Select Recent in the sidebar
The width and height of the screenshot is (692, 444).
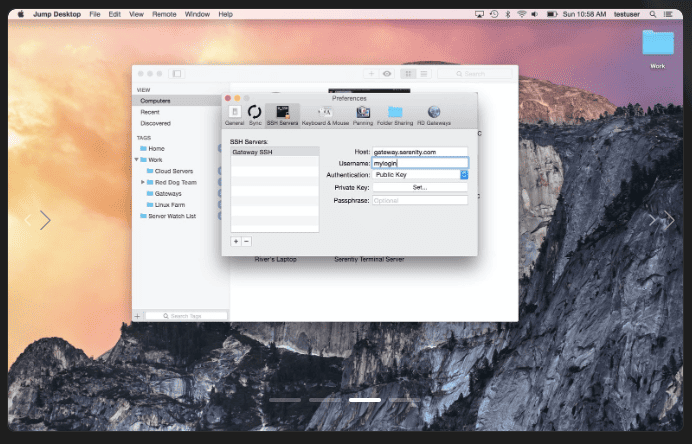click(150, 112)
